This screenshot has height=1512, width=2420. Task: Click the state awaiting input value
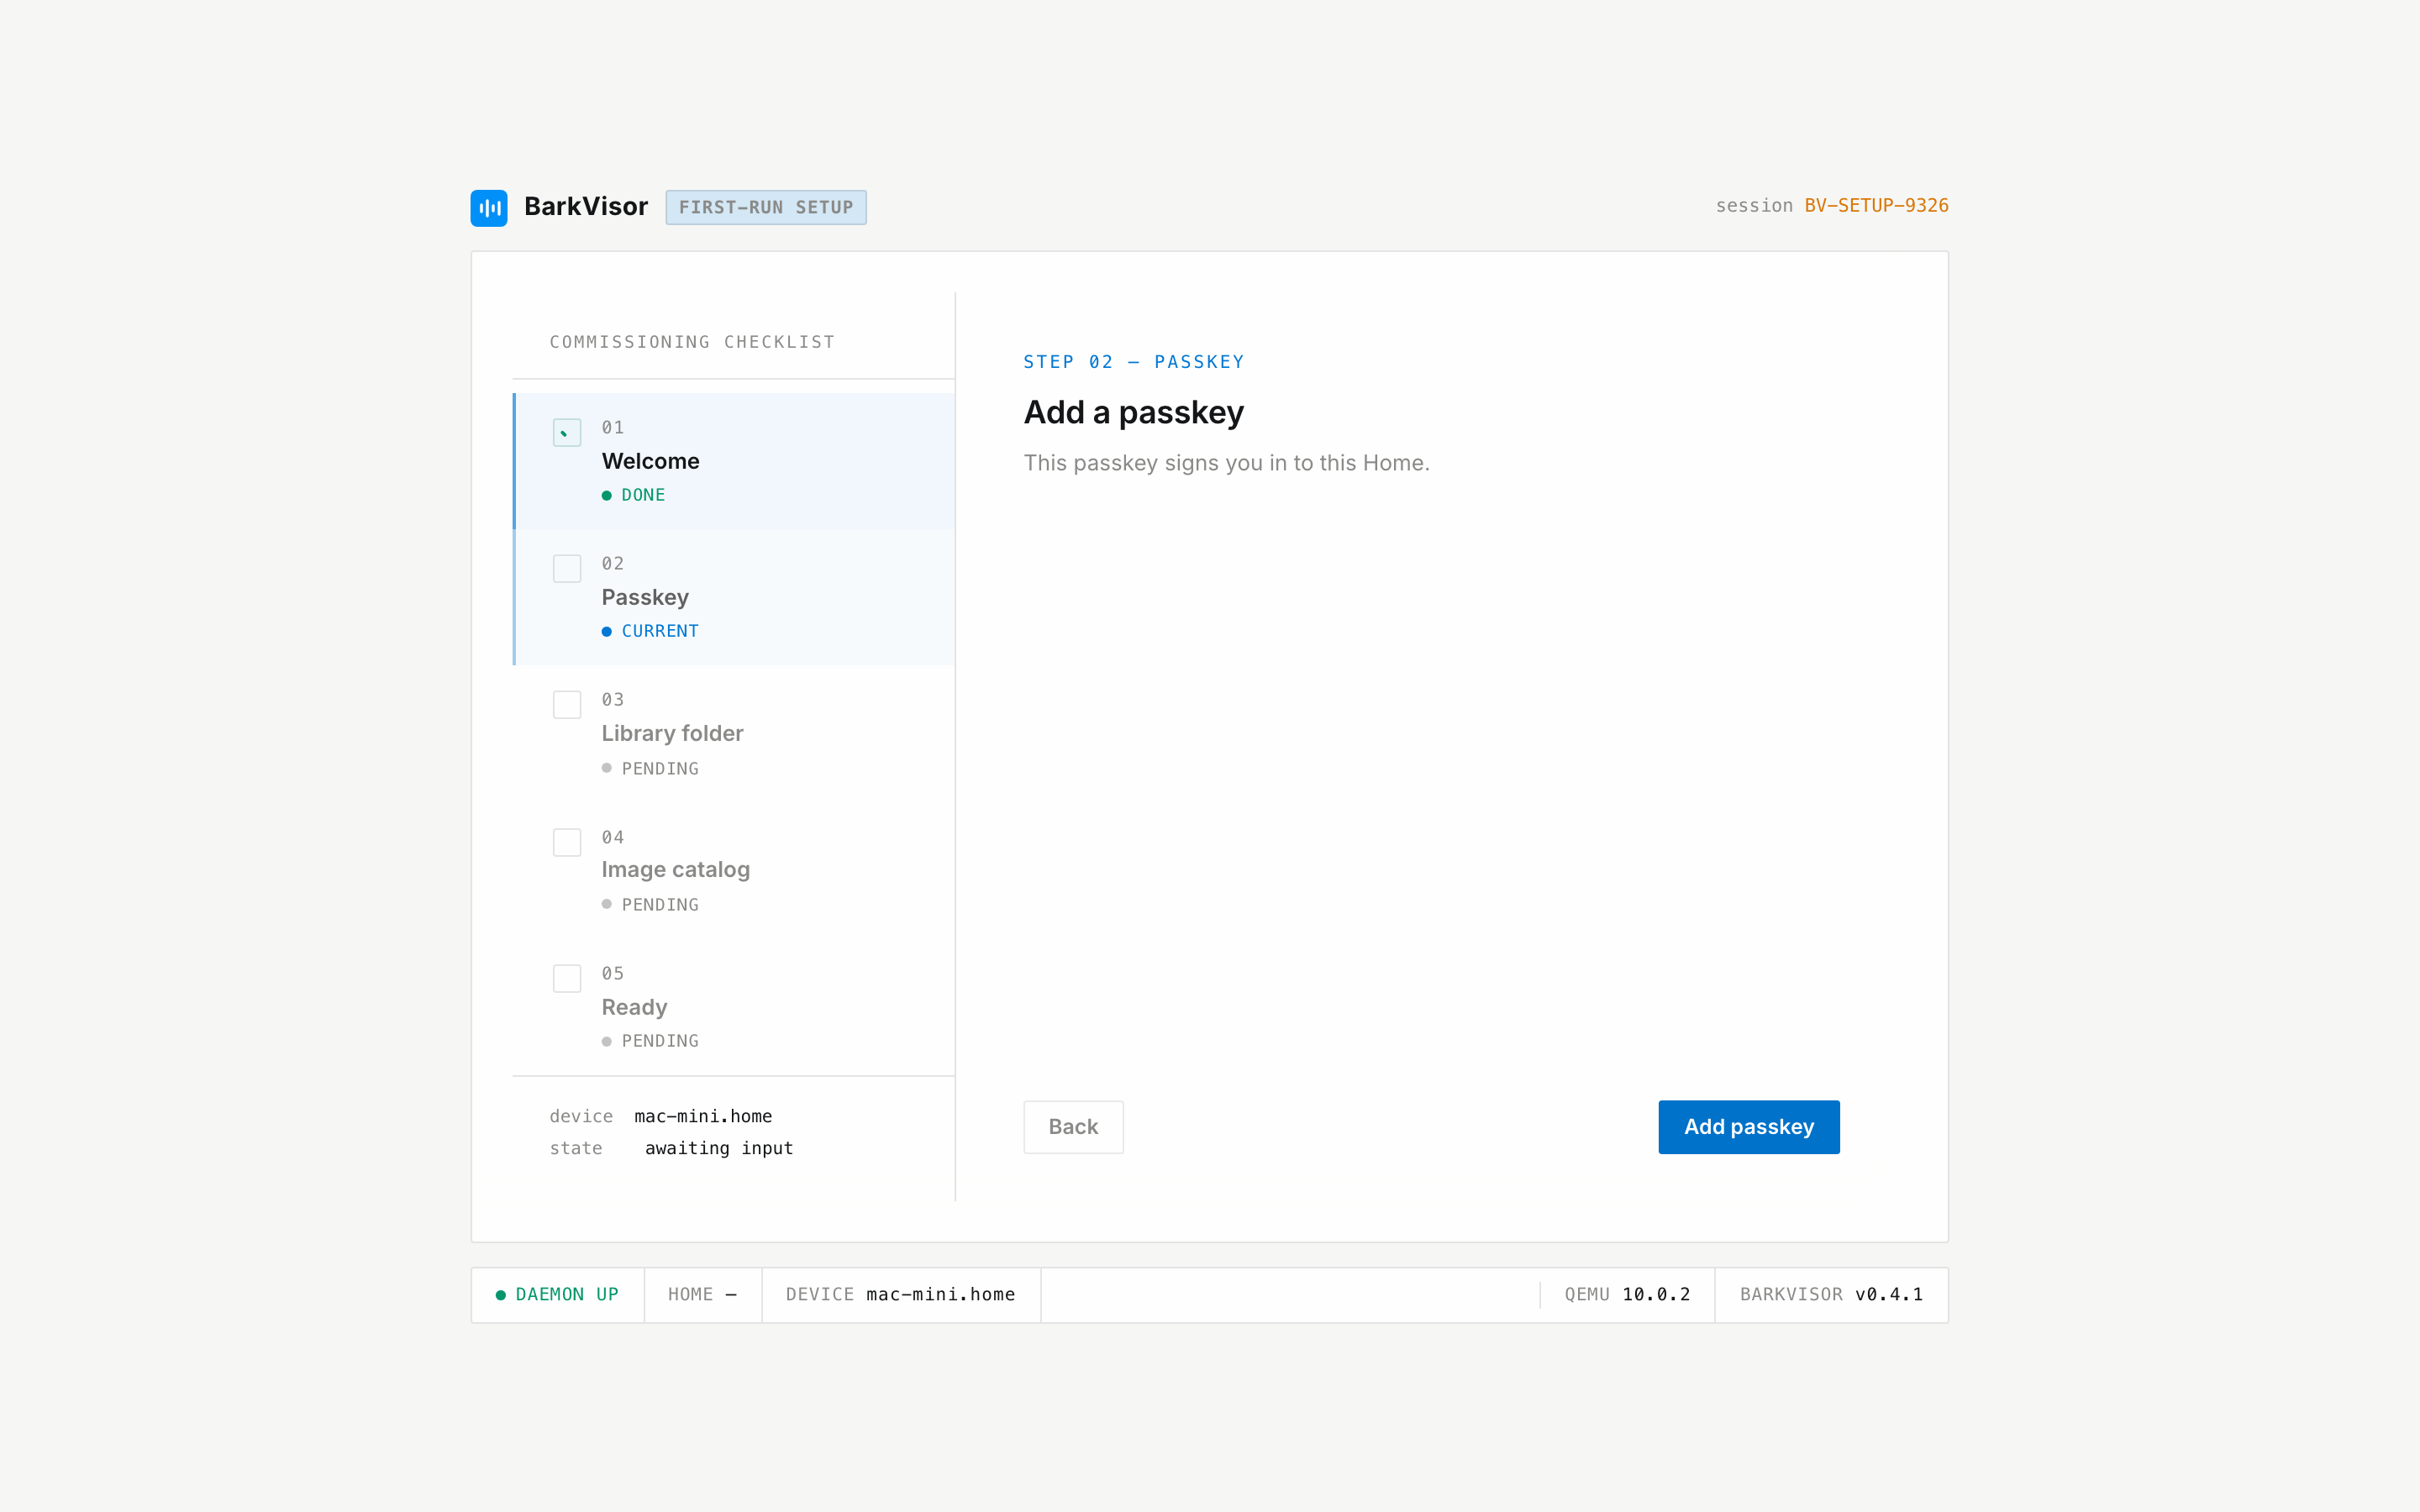(x=719, y=1148)
